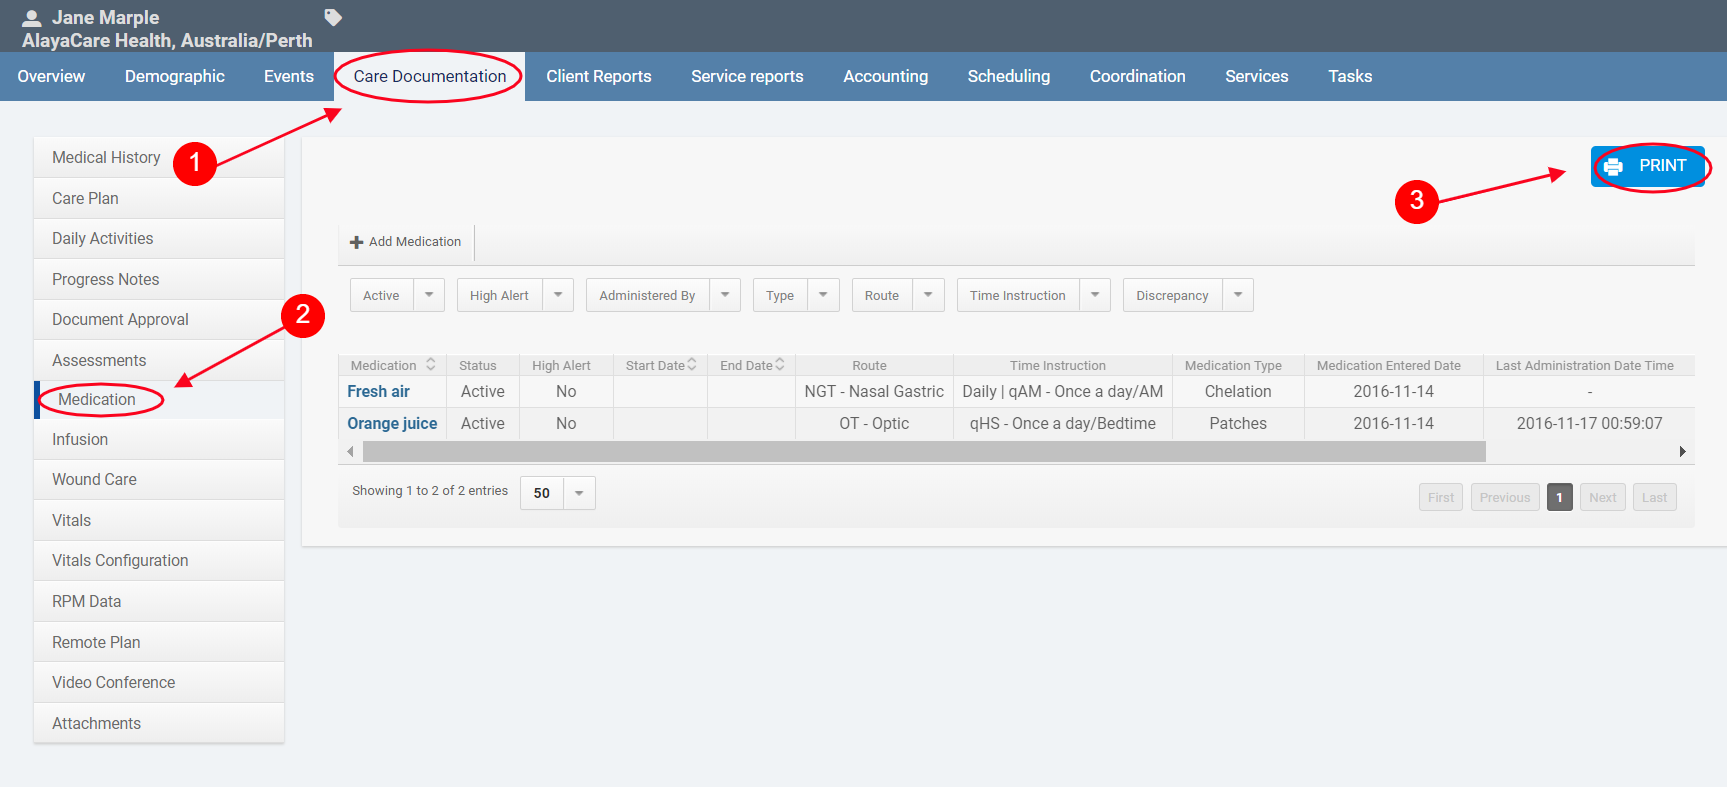Click the printer icon in the Print button

click(x=1613, y=166)
